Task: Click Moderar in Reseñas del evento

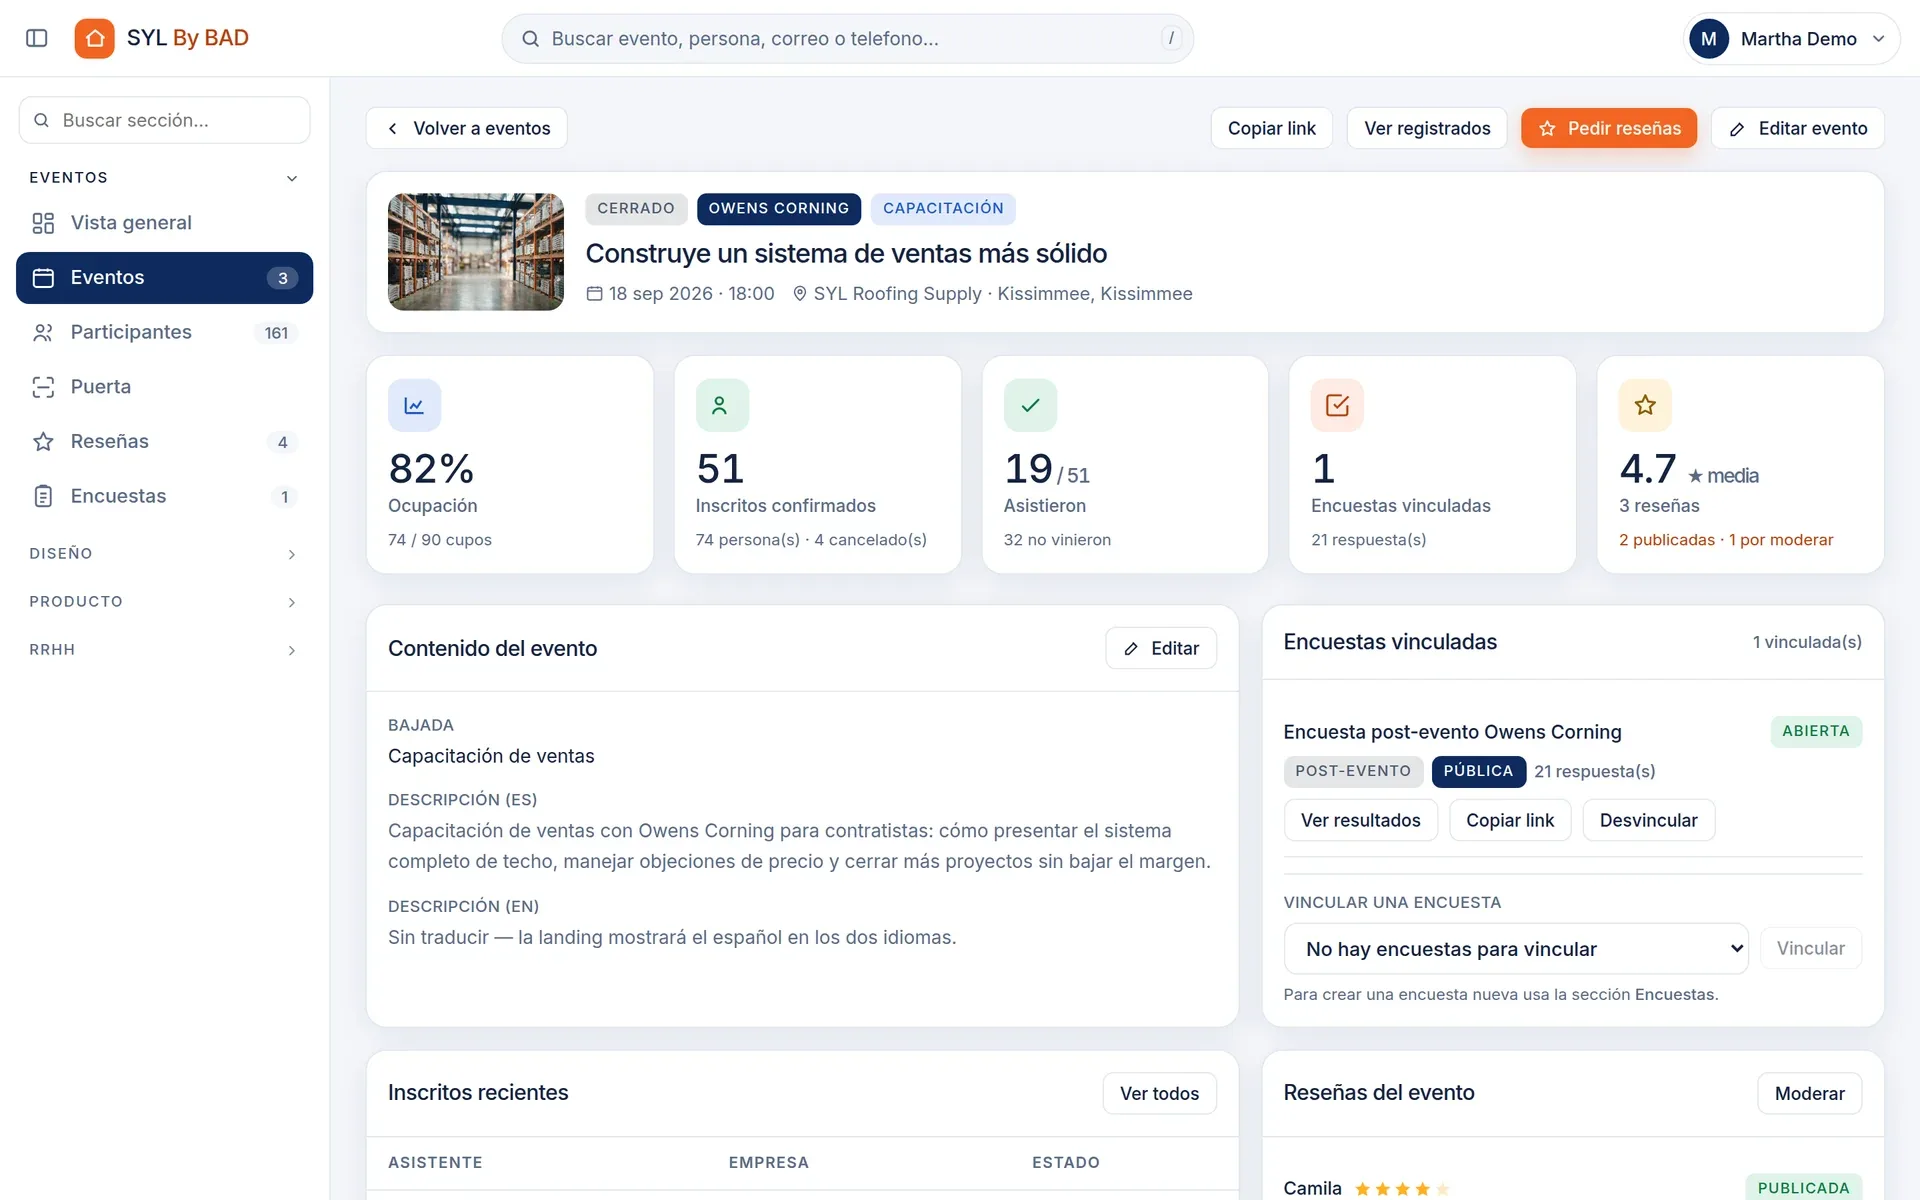Action: tap(1809, 1093)
